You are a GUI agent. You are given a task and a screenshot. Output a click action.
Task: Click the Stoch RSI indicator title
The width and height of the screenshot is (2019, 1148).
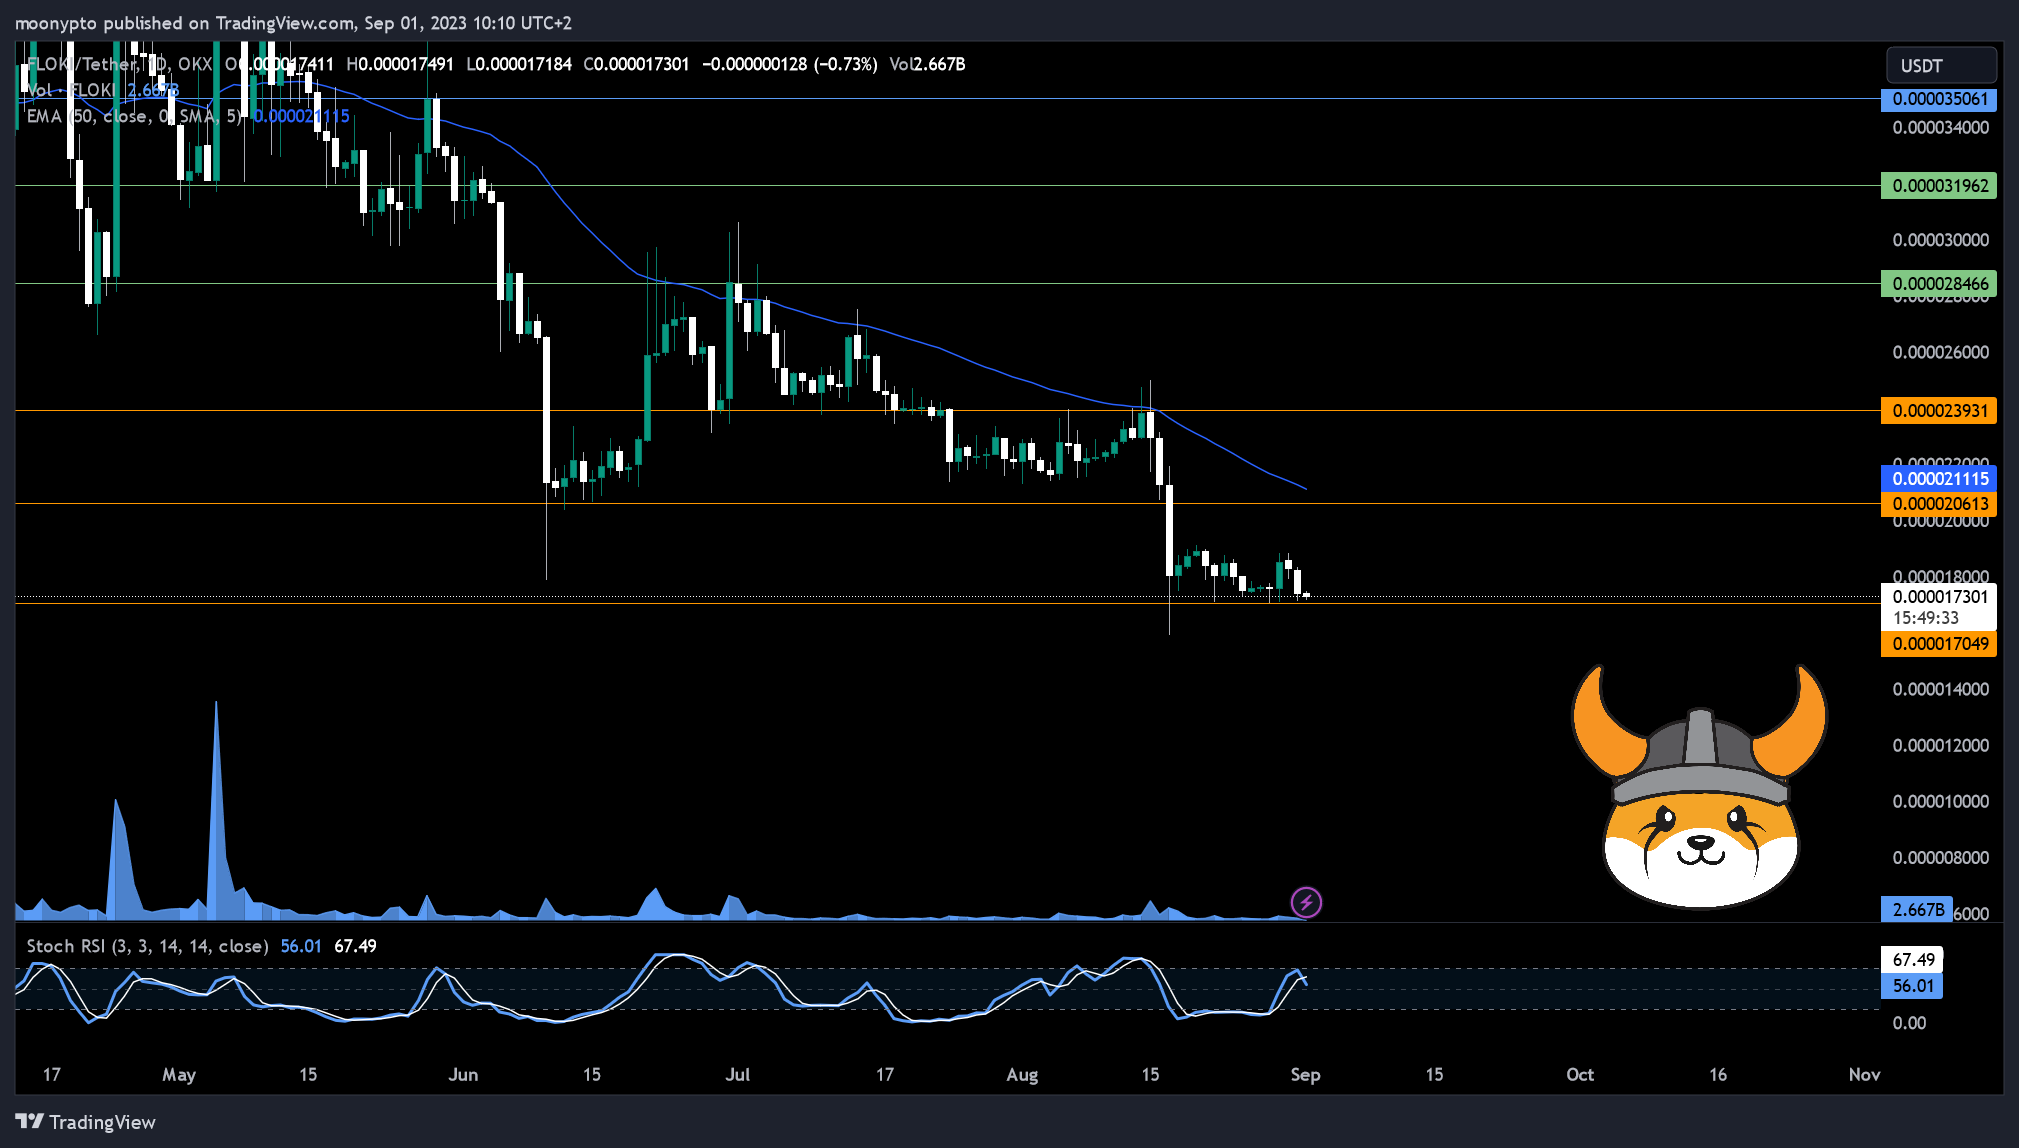point(147,946)
